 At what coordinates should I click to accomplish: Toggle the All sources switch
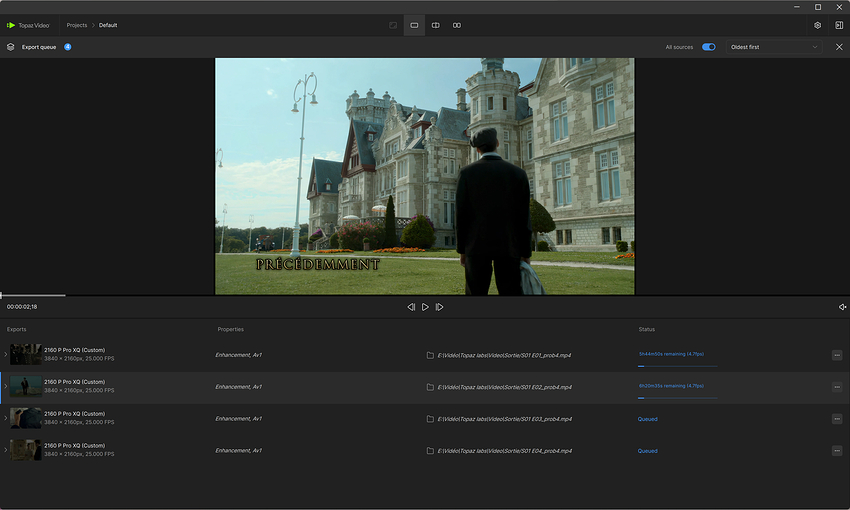pyautogui.click(x=709, y=47)
